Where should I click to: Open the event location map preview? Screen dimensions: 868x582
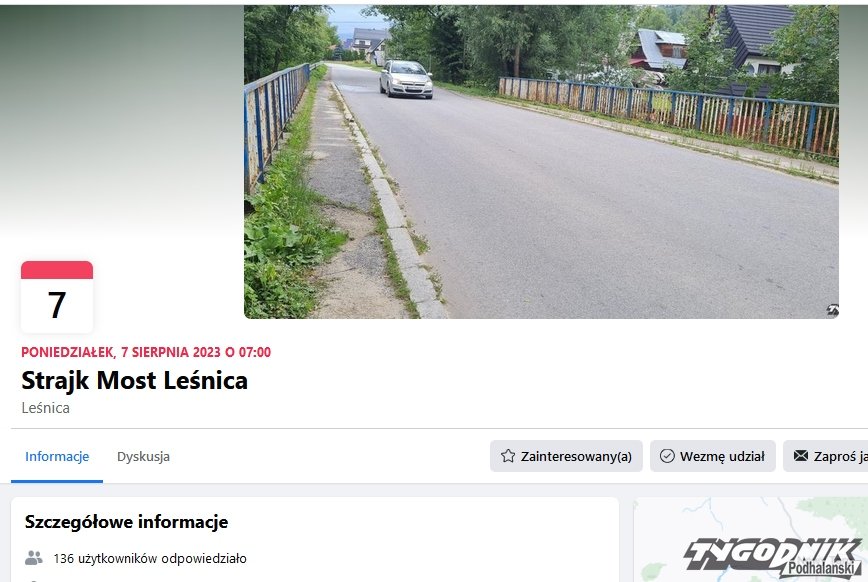click(751, 539)
